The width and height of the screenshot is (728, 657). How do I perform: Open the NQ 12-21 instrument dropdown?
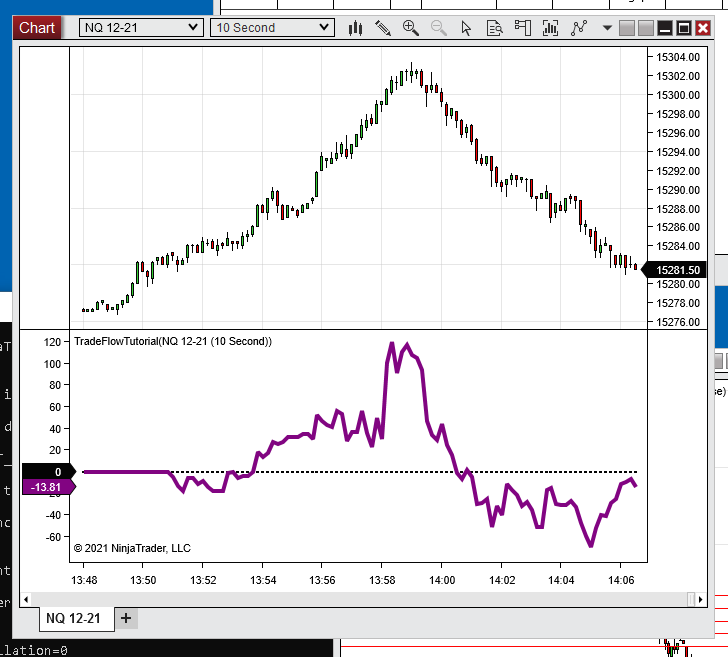(141, 28)
